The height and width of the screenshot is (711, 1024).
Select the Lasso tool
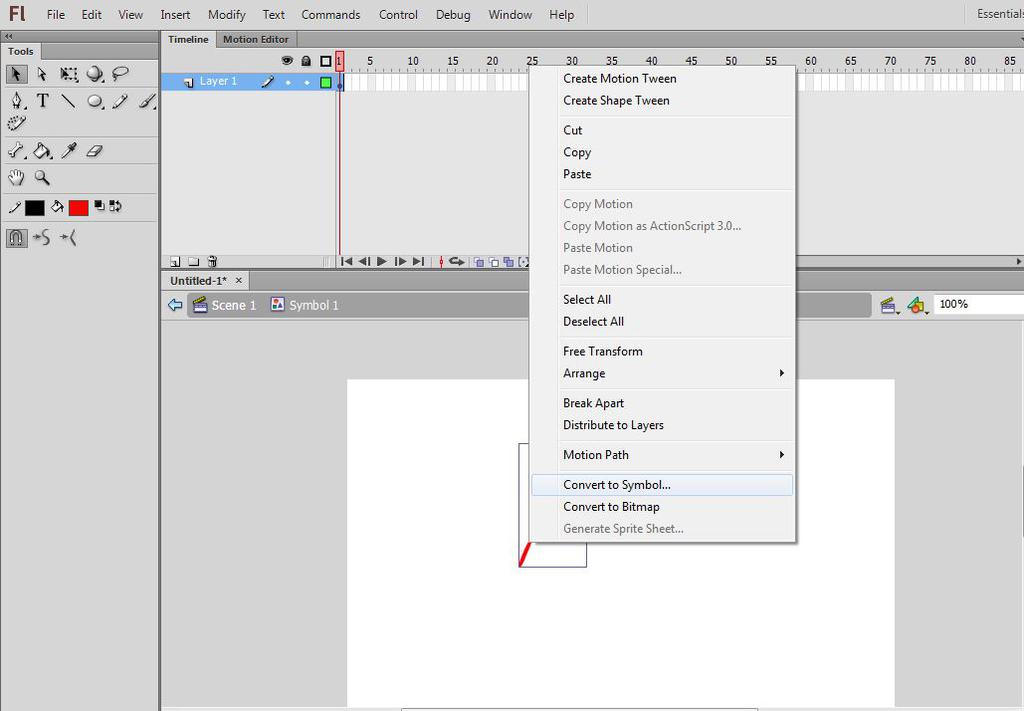pyautogui.click(x=120, y=74)
